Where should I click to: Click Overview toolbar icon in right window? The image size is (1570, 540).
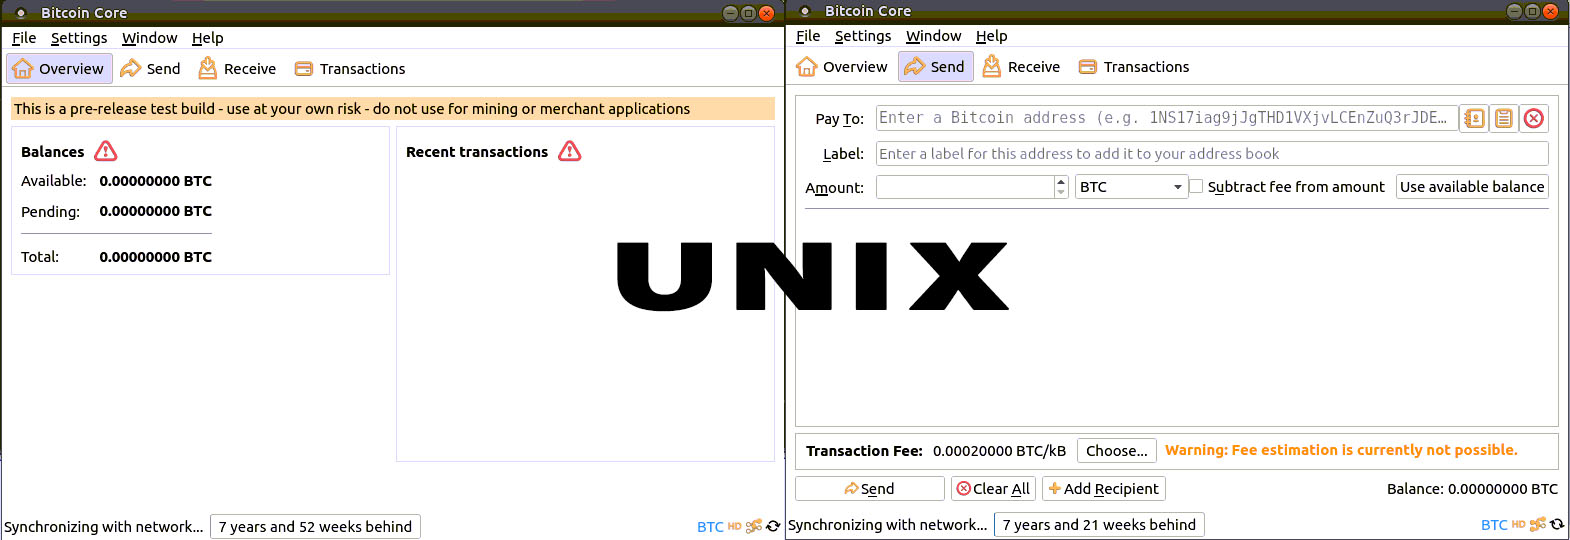click(807, 66)
